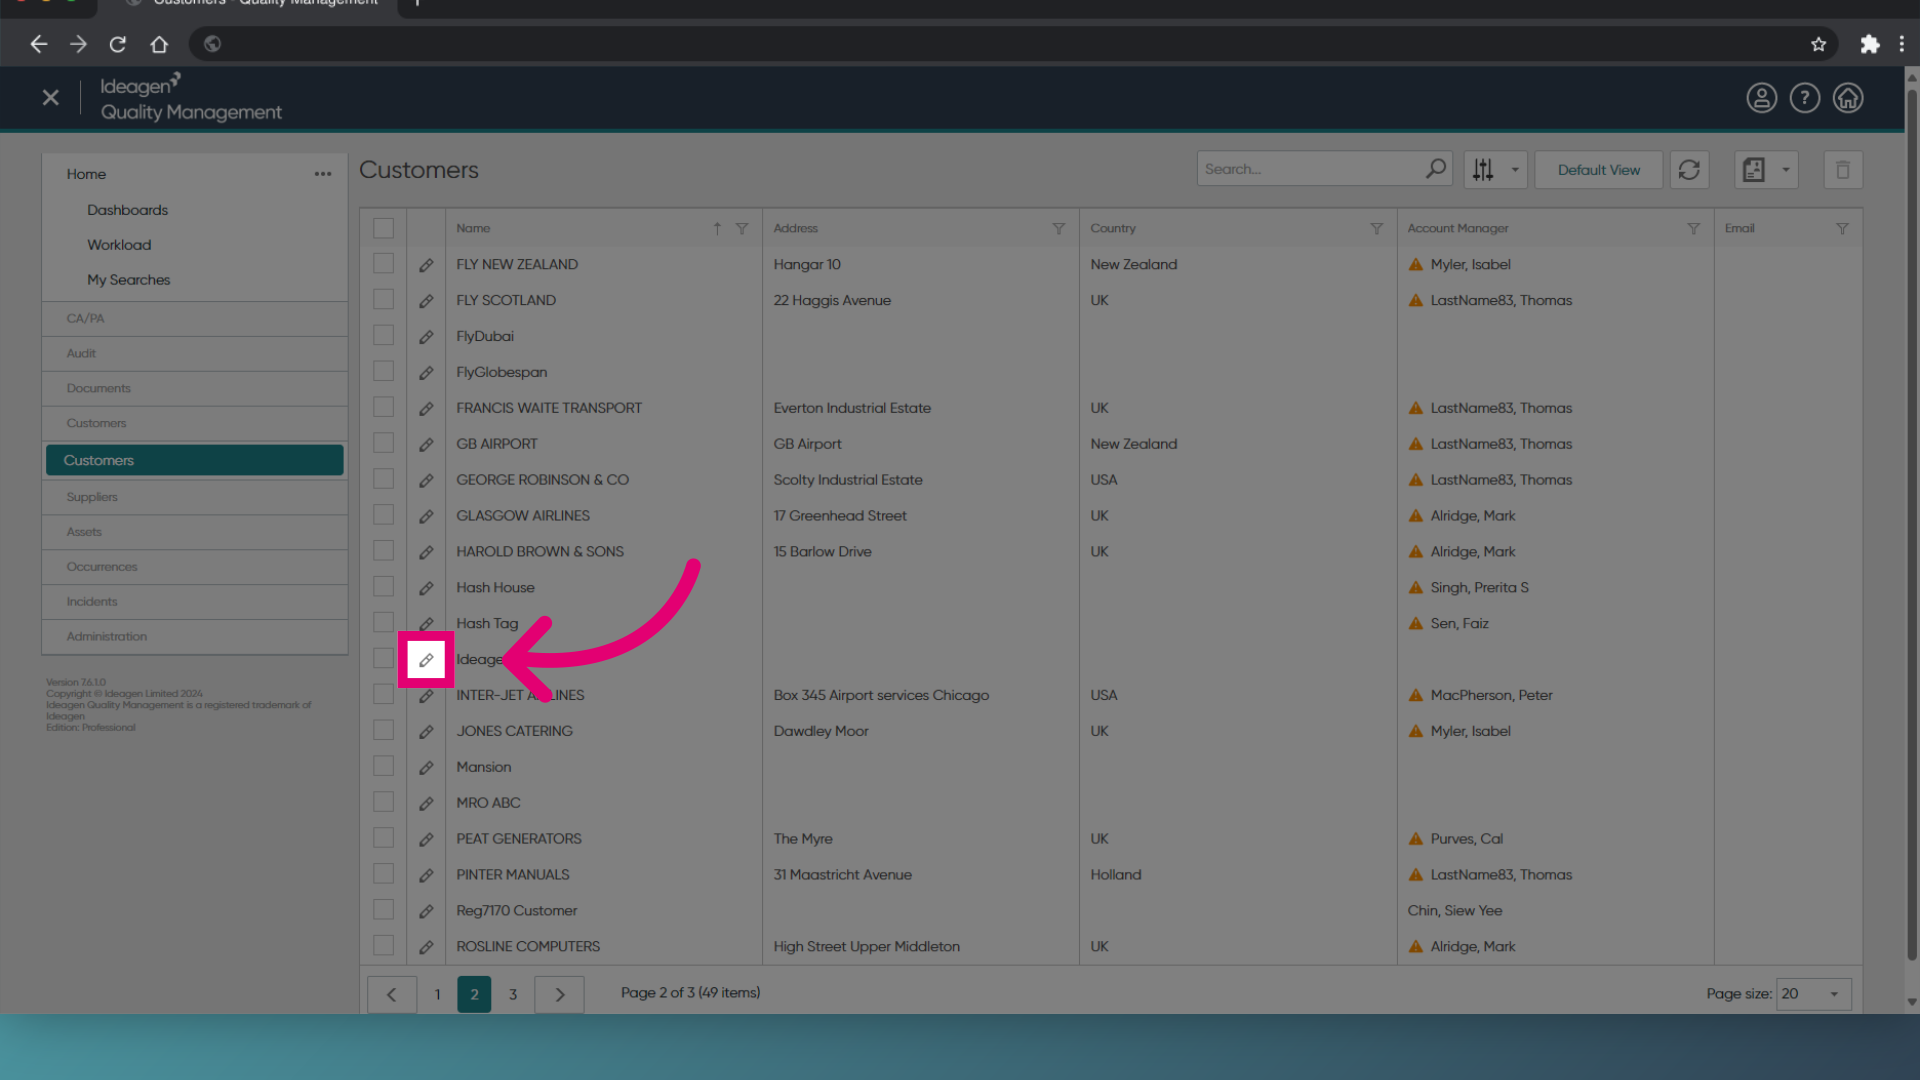The height and width of the screenshot is (1080, 1920).
Task: Refresh the customers grid
Action: click(x=1689, y=170)
